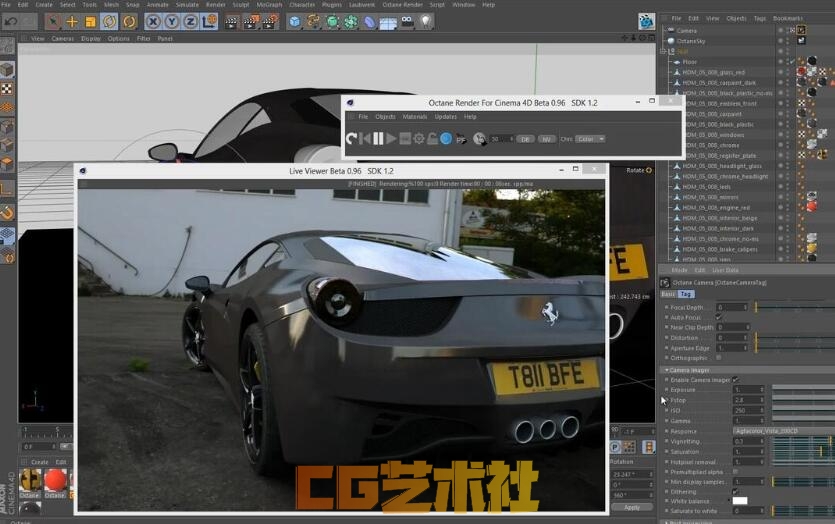Activate the Move tool cross icon
This screenshot has height=524, width=835.
(72, 22)
